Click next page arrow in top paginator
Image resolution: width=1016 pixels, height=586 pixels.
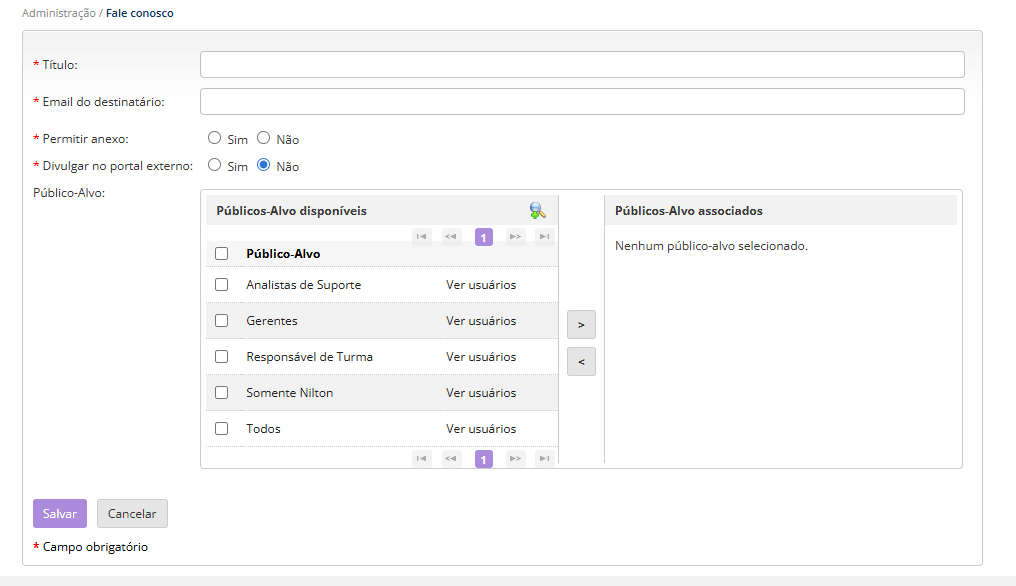pos(515,237)
